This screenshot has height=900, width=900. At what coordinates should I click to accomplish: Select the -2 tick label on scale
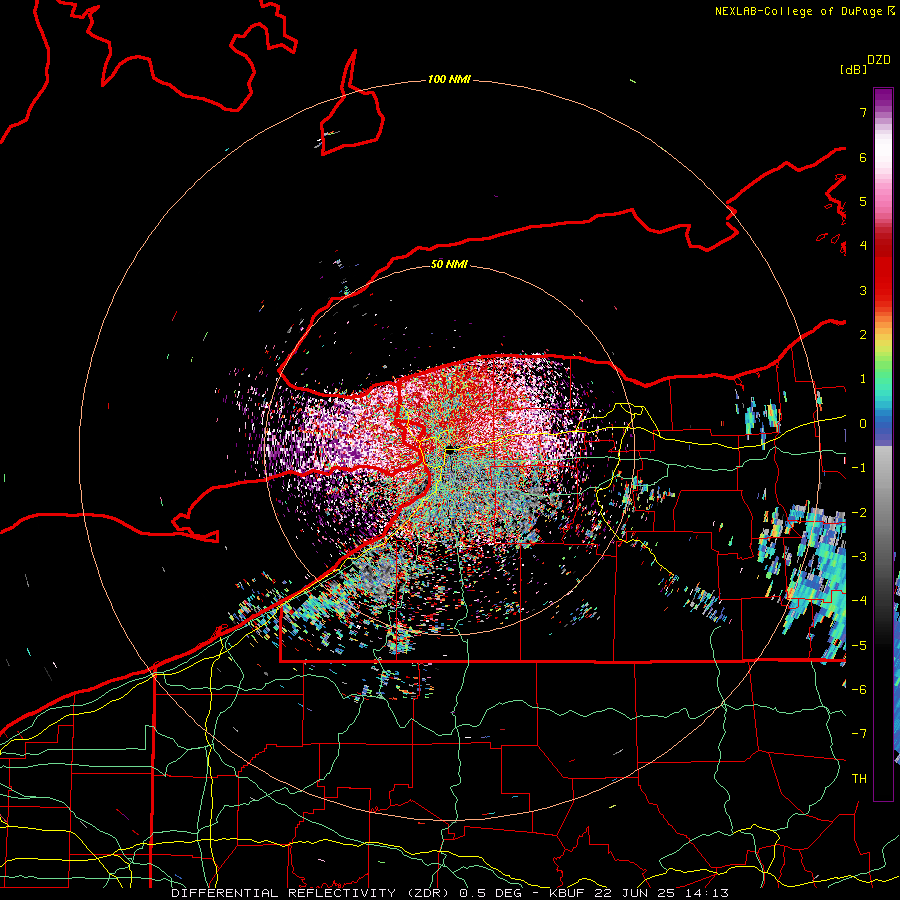click(859, 512)
